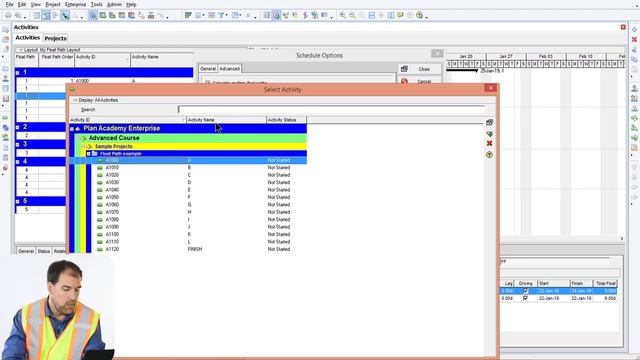Select activity row A1050

(x=188, y=197)
